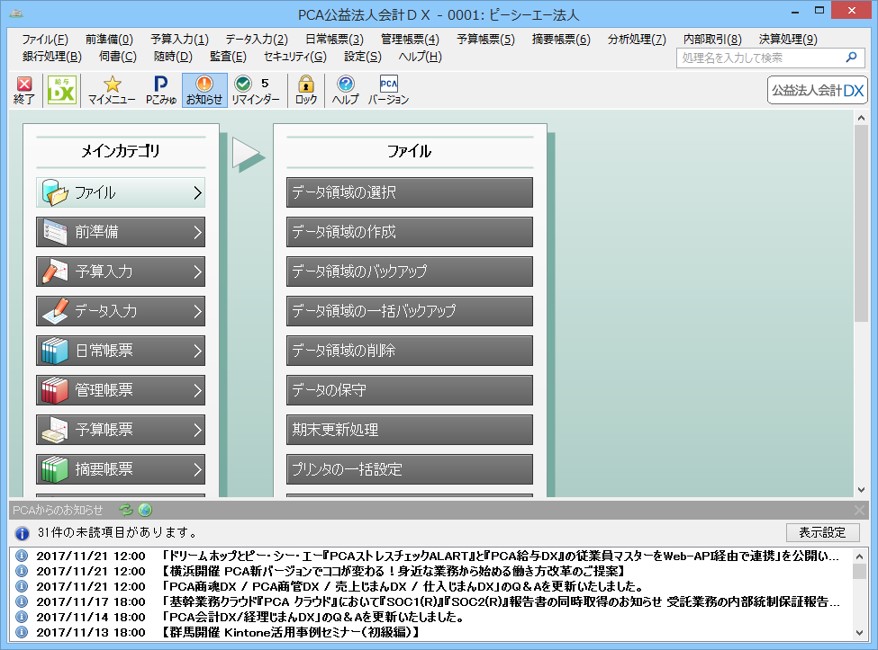Click the PCみゅ toolbar icon
This screenshot has width=878, height=650.
coord(161,90)
